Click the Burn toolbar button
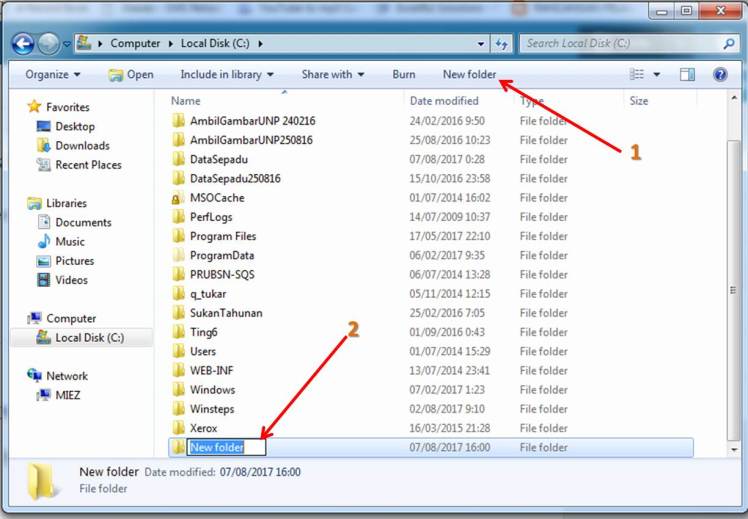 tap(404, 75)
